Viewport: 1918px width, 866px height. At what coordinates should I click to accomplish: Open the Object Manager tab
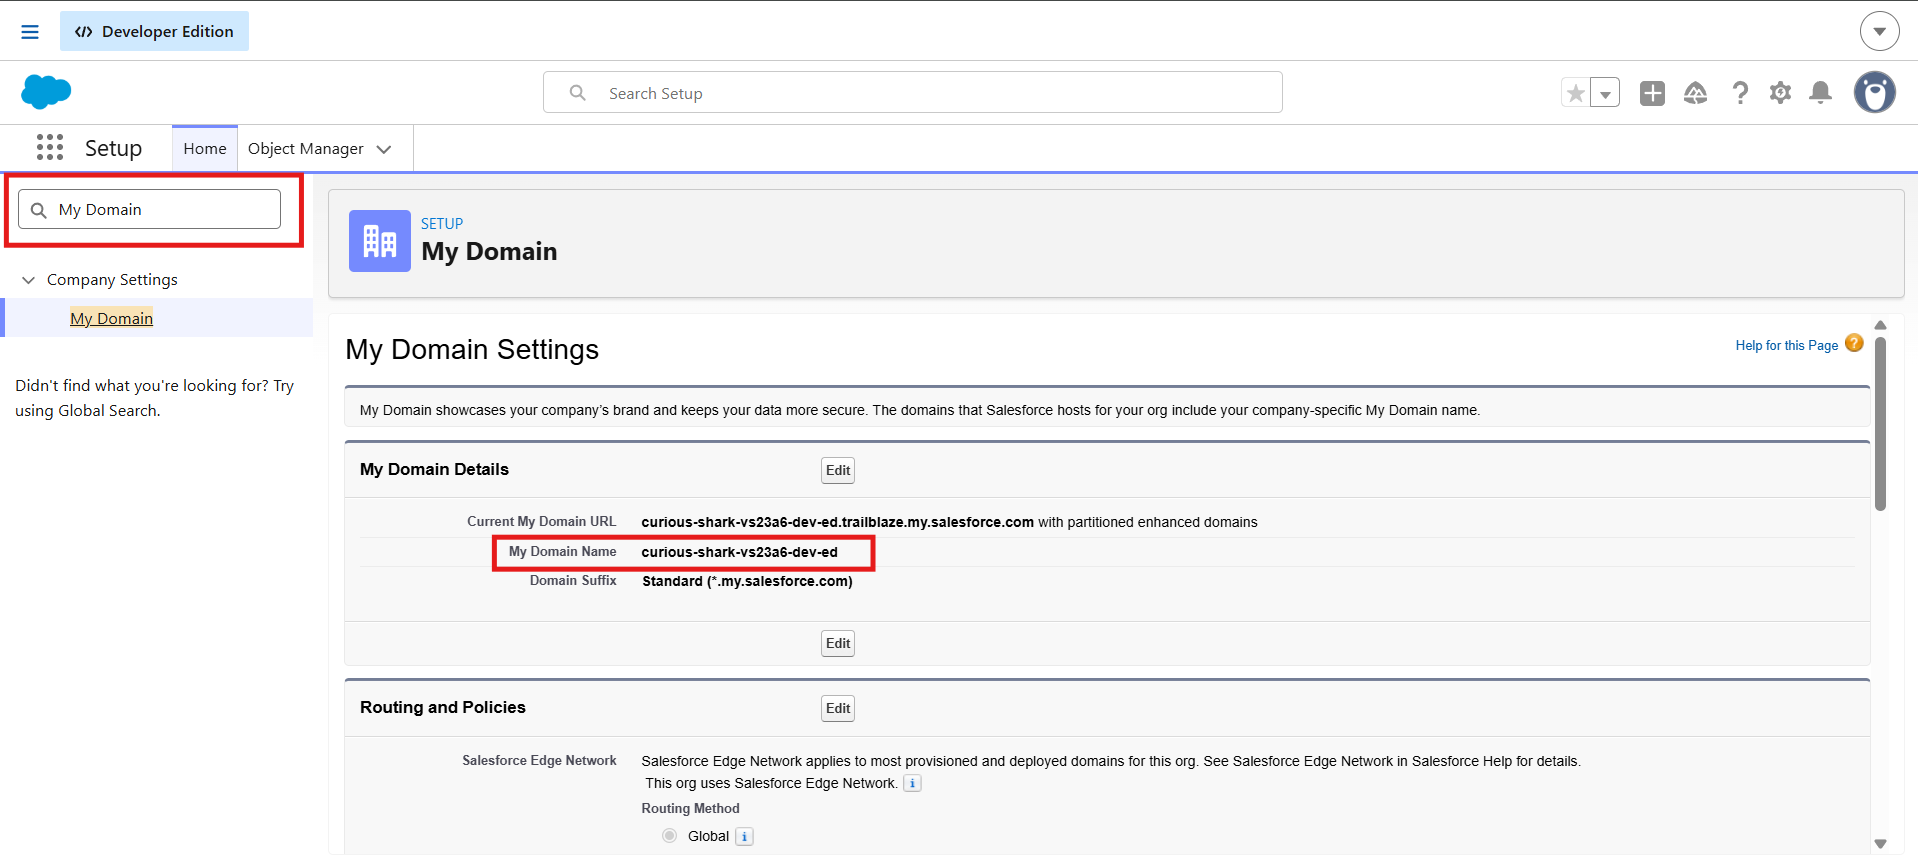305,149
